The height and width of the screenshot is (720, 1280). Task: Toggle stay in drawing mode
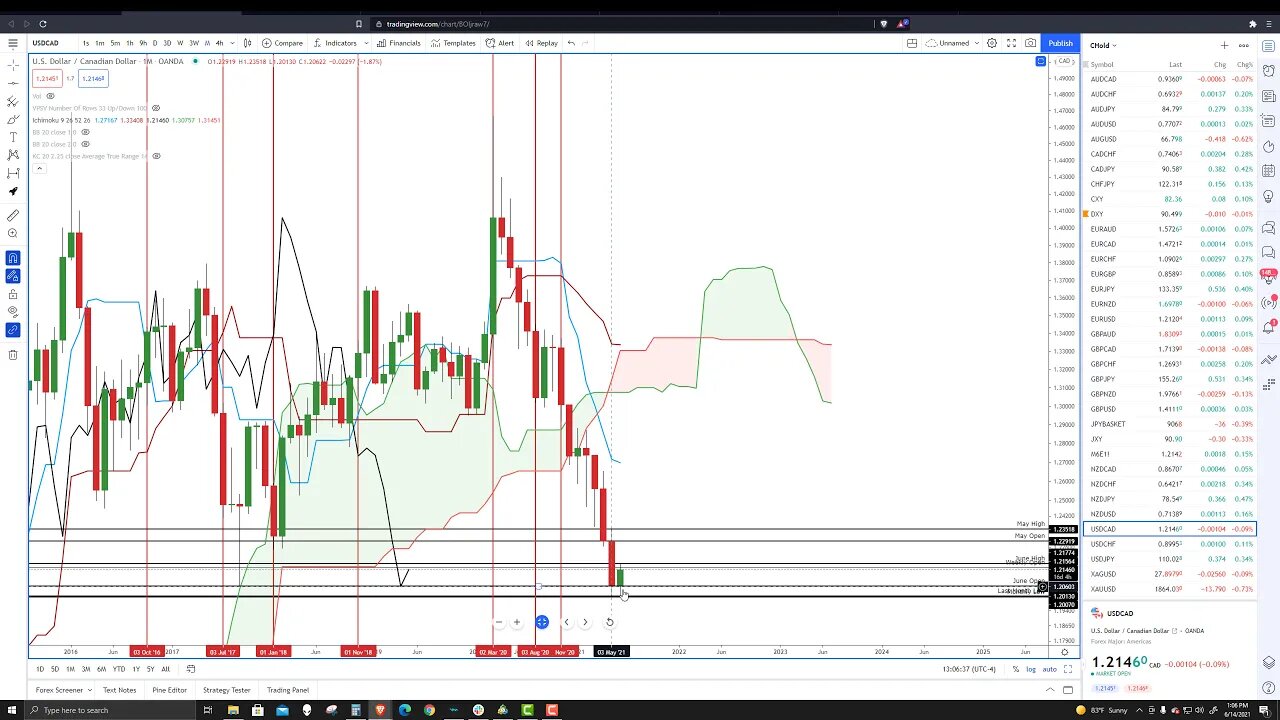coord(13,276)
